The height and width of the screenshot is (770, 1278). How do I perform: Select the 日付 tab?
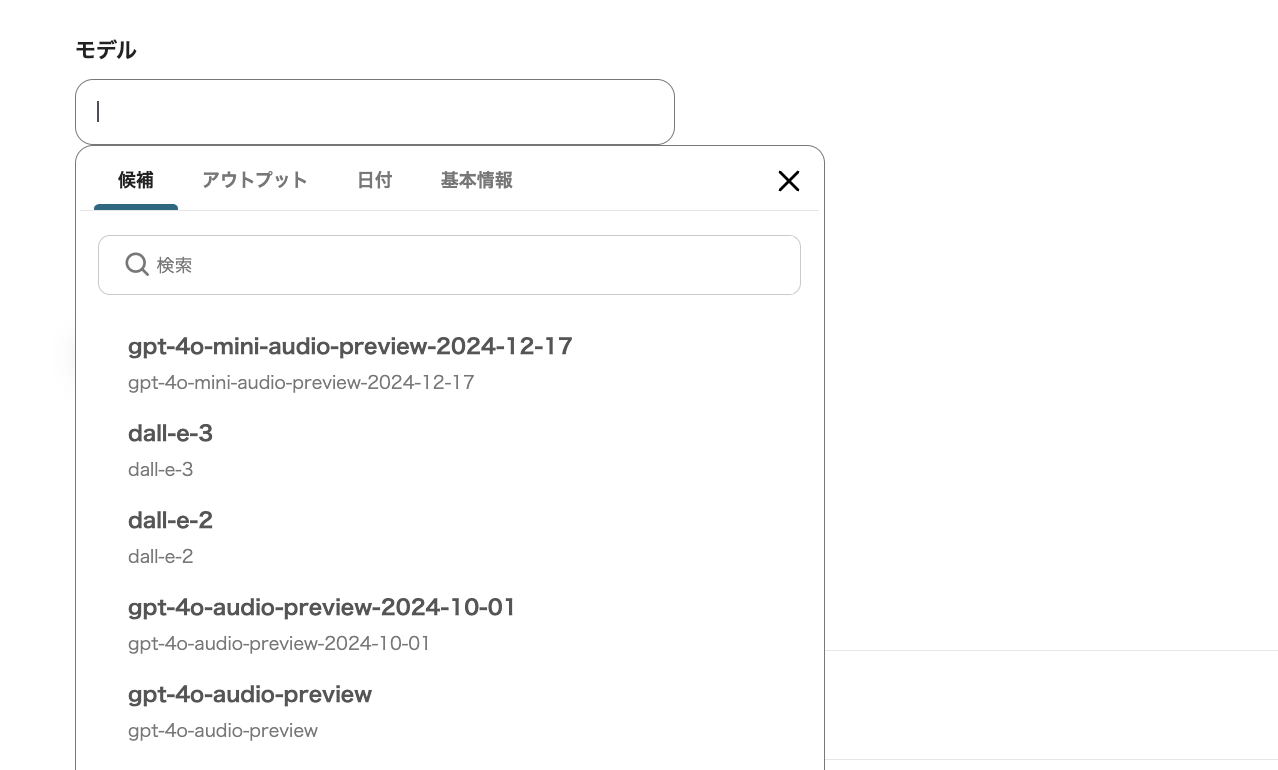375,180
